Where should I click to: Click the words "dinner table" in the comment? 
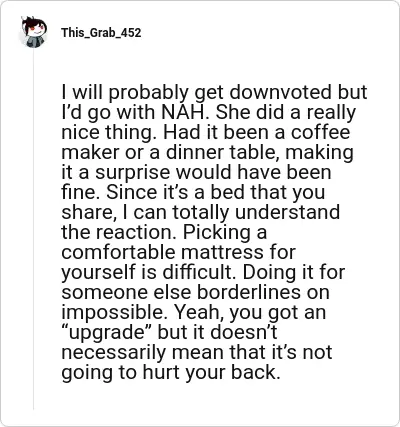click(x=222, y=152)
